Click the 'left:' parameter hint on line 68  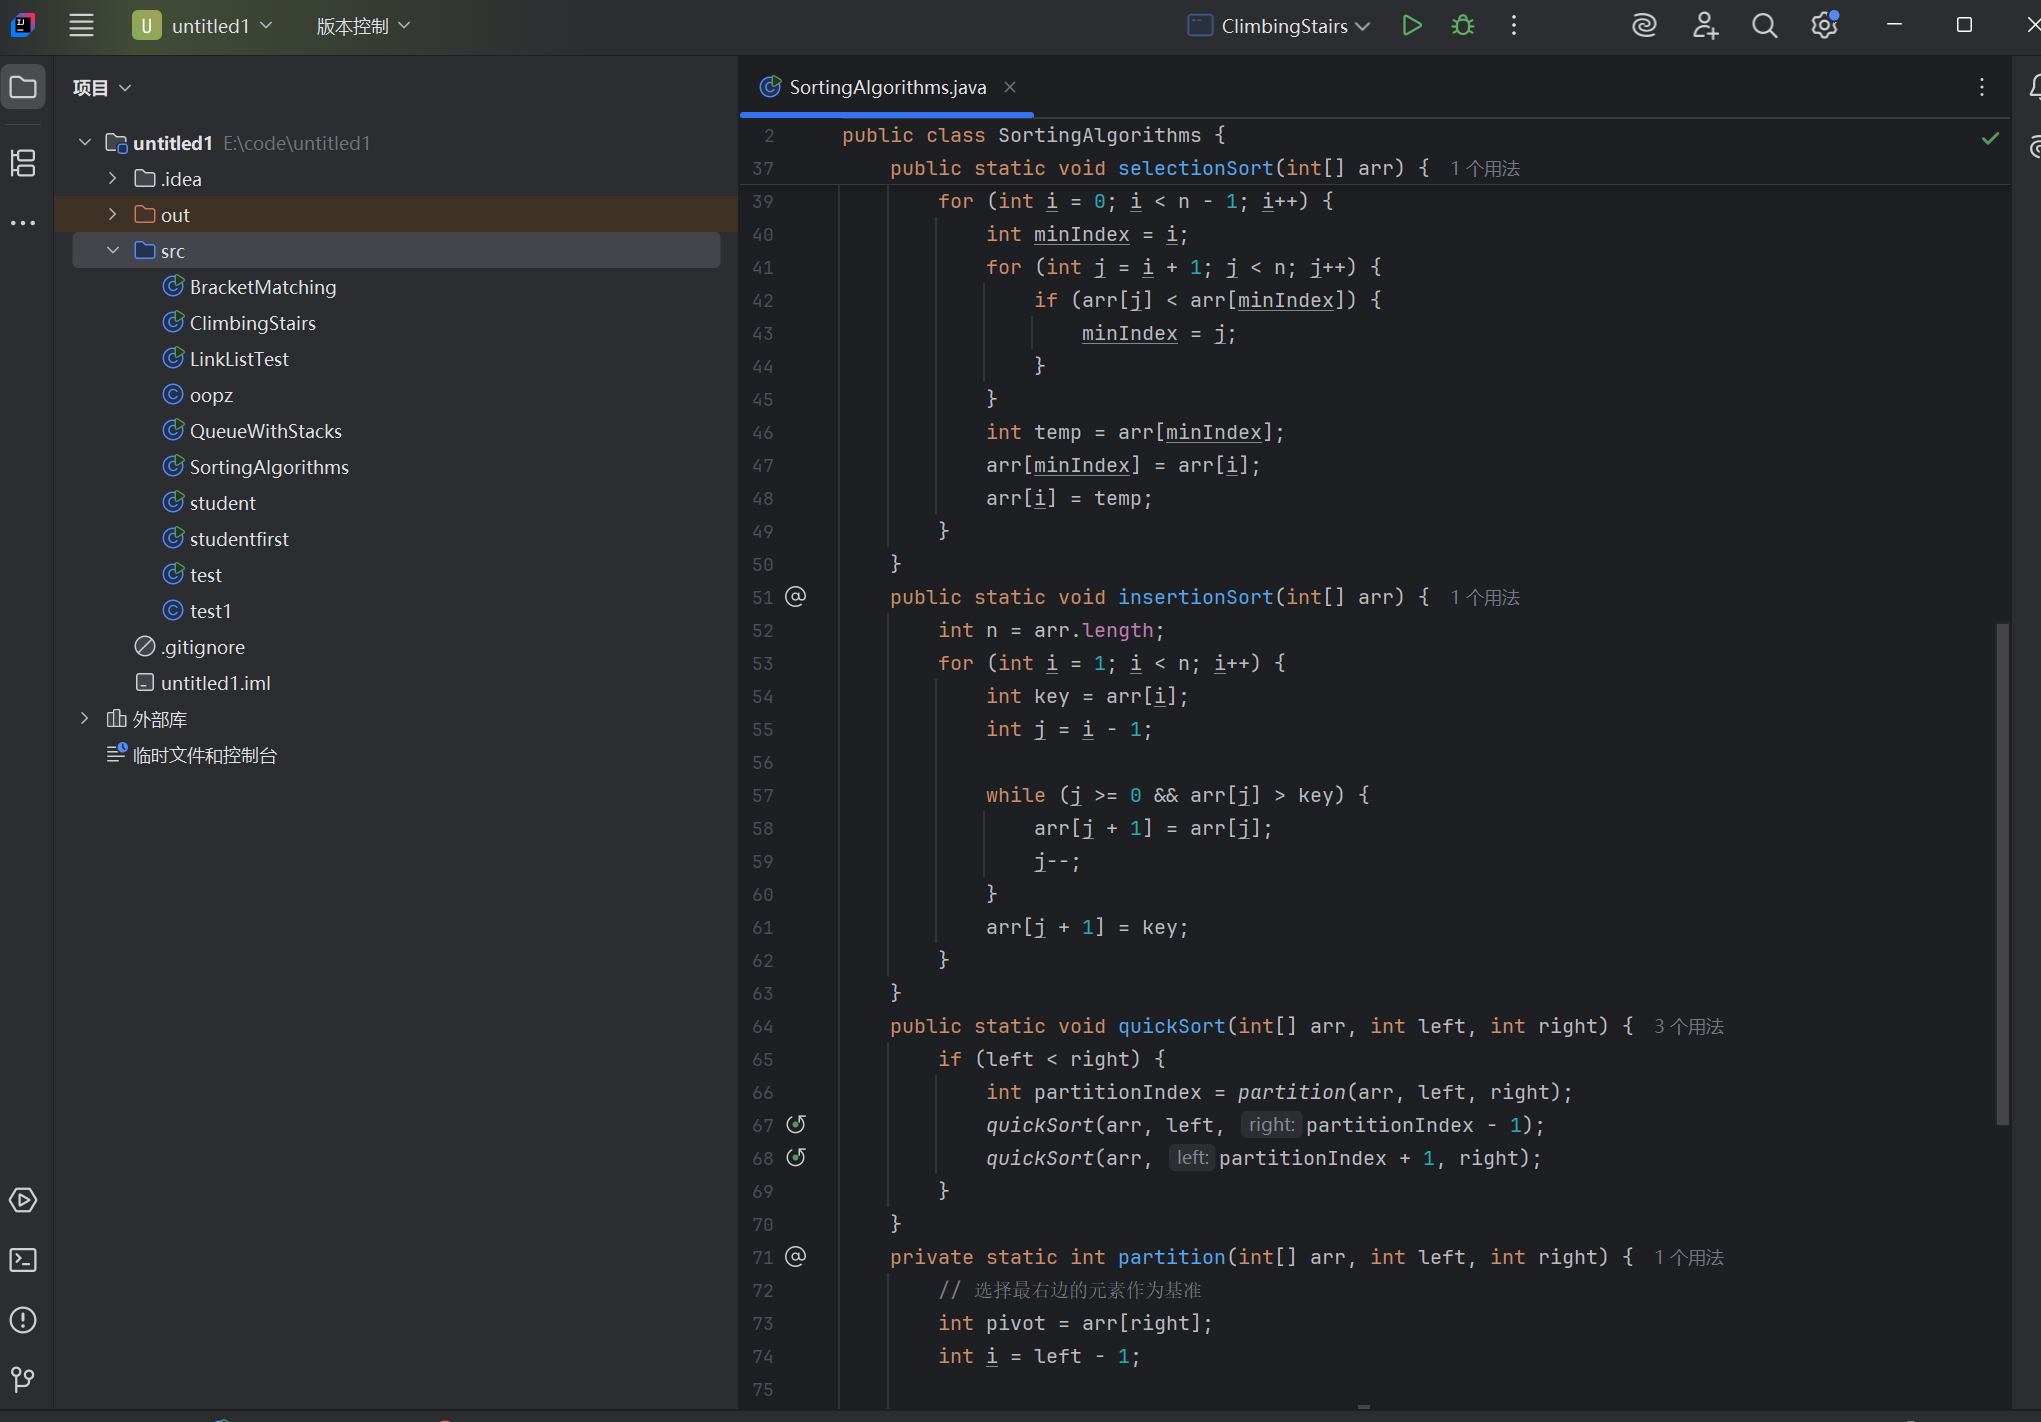click(1191, 1158)
